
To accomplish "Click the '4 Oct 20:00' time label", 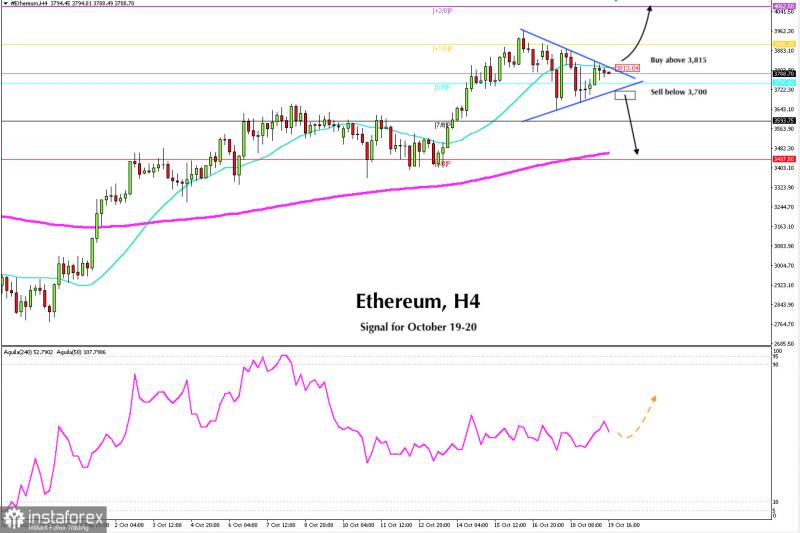I will [205, 524].
